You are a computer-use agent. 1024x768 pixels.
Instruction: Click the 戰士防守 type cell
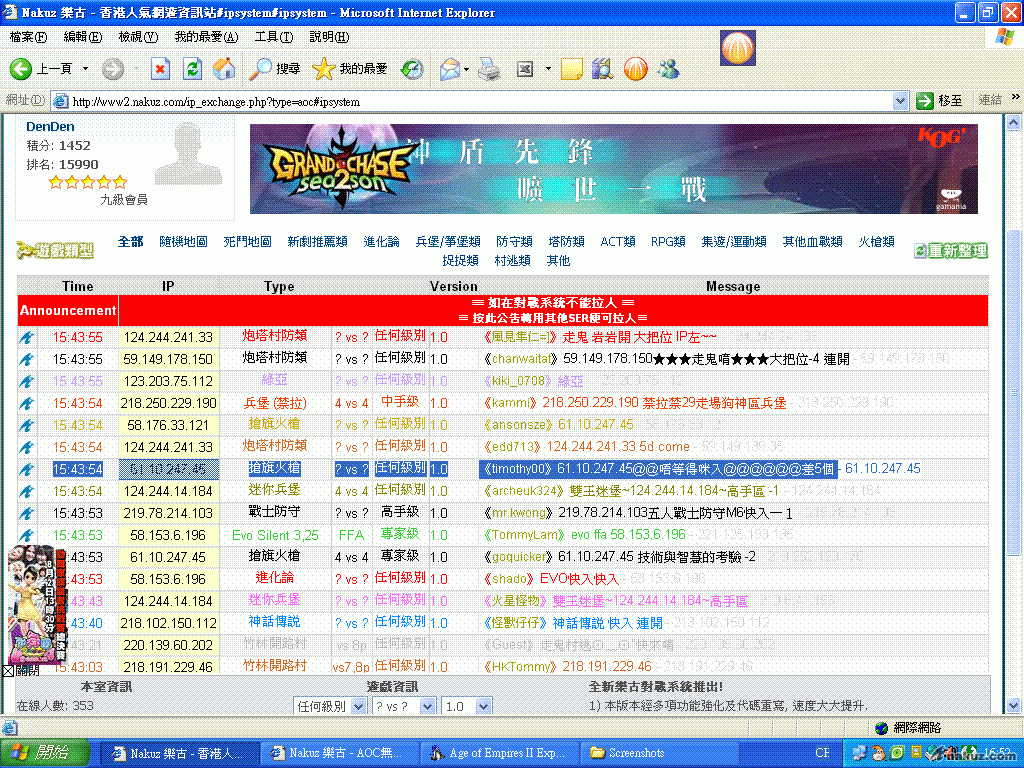pyautogui.click(x=275, y=513)
